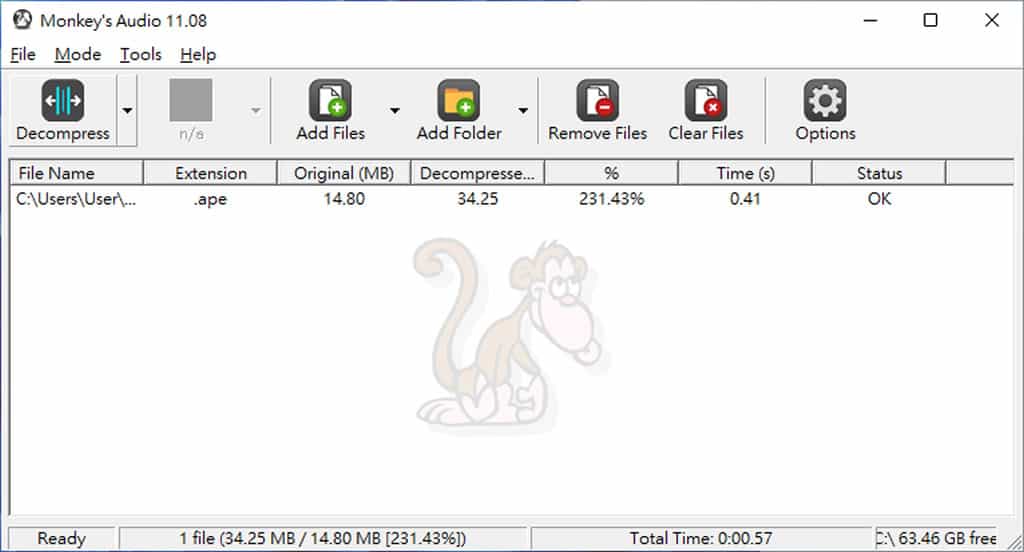Click the 231.43% ratio cell

tap(611, 199)
